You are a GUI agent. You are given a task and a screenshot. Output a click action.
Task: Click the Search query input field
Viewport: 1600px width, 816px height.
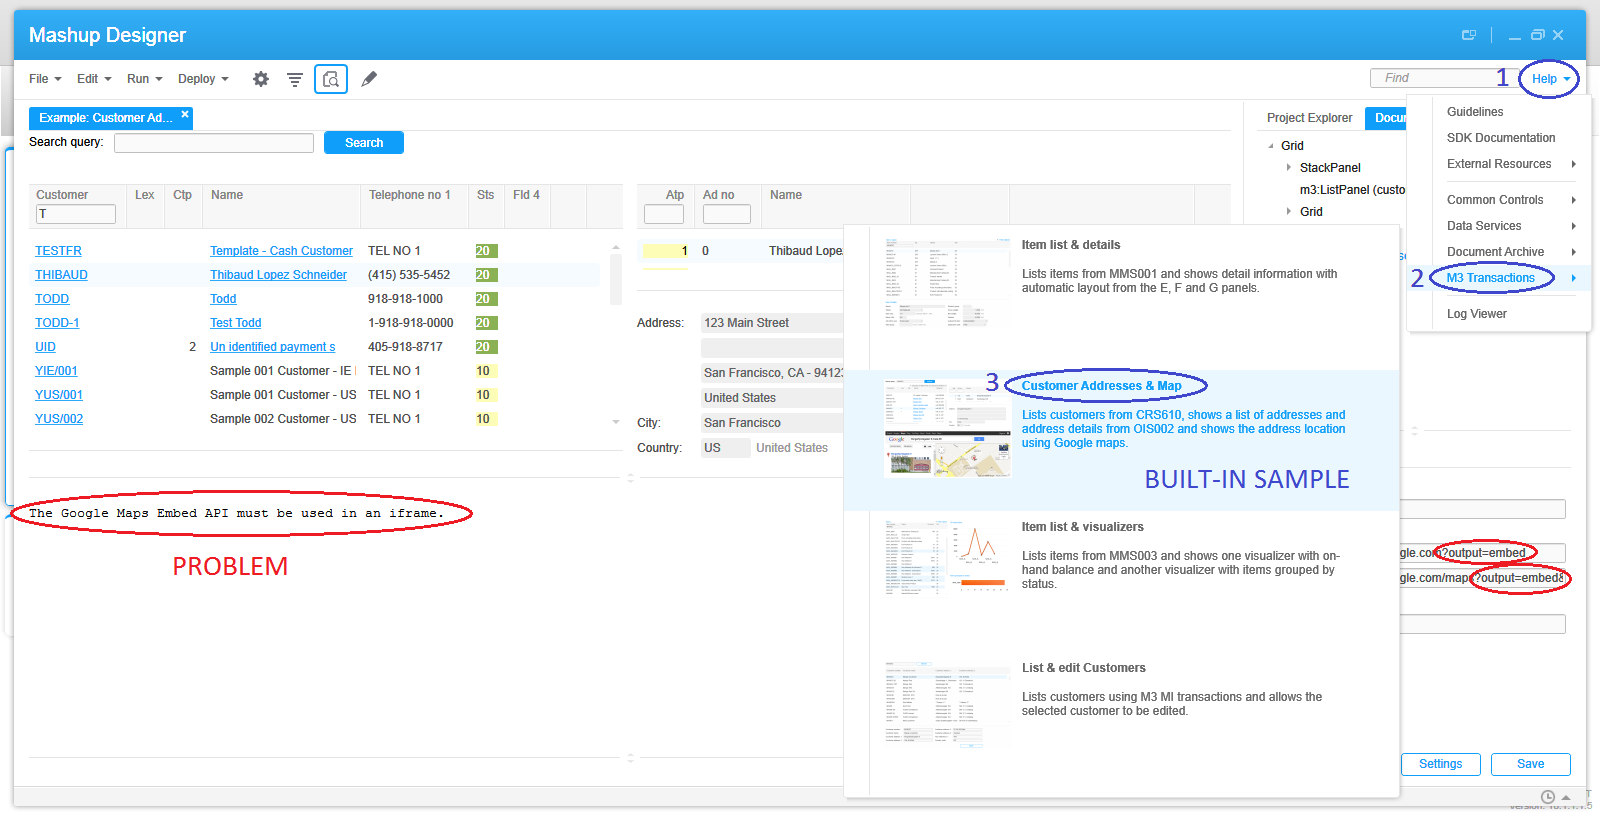[x=214, y=143]
